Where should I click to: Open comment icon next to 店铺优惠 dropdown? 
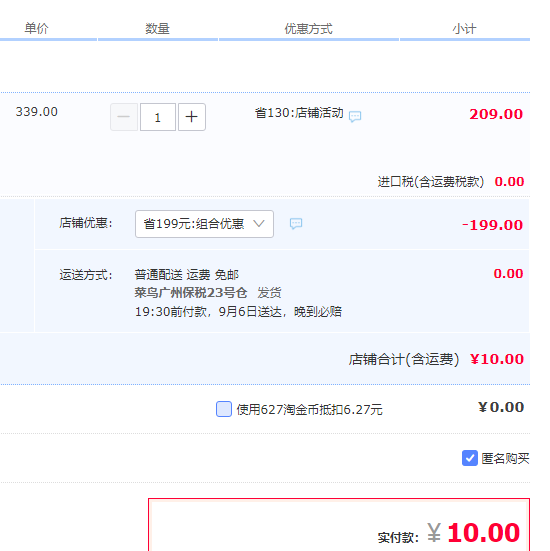296,223
